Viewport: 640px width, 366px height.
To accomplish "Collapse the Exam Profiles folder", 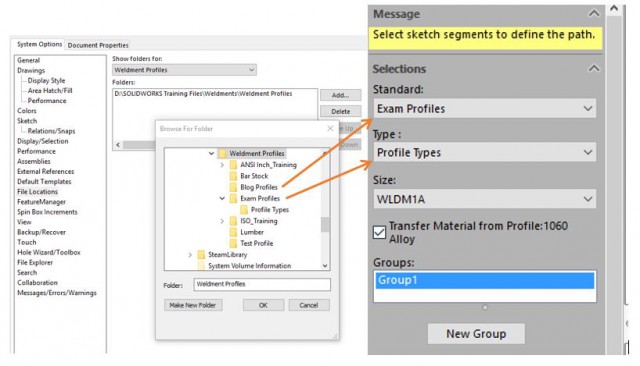I will [222, 199].
